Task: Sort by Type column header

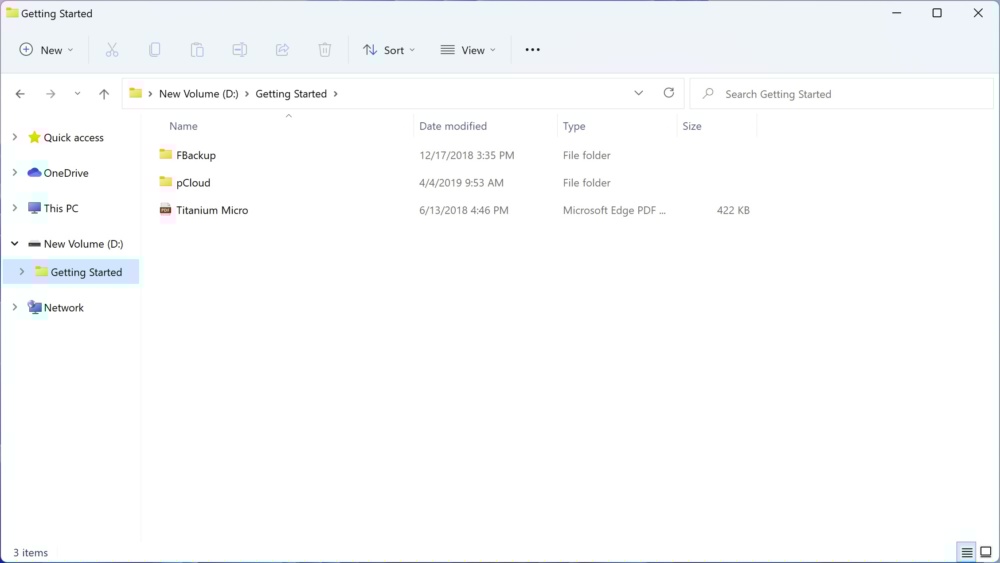Action: pos(574,126)
